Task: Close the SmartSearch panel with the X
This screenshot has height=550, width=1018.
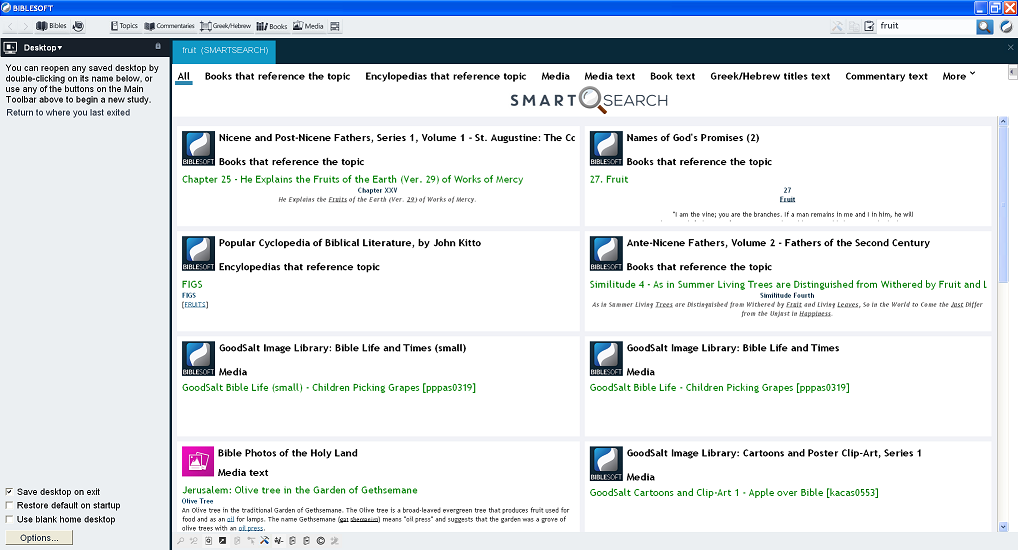Action: pyautogui.click(x=1010, y=47)
